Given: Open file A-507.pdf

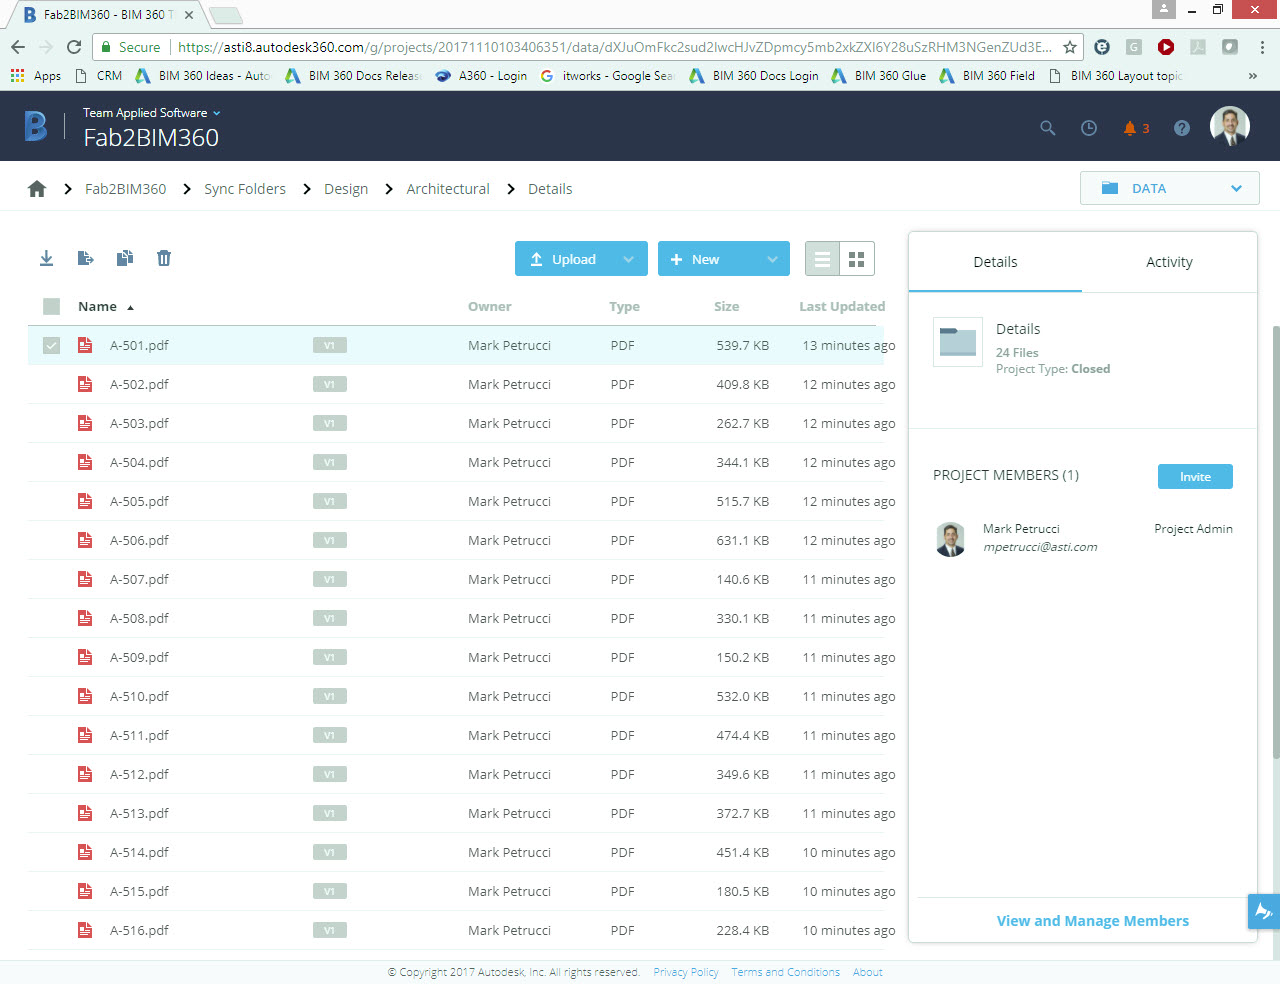Looking at the screenshot, I should point(139,579).
